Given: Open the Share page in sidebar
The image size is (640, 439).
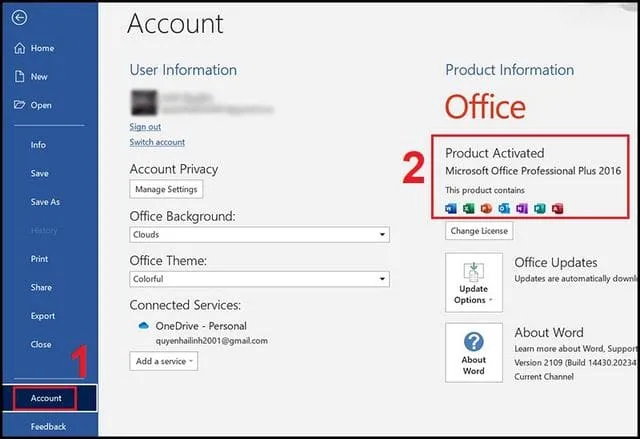Looking at the screenshot, I should tap(41, 288).
